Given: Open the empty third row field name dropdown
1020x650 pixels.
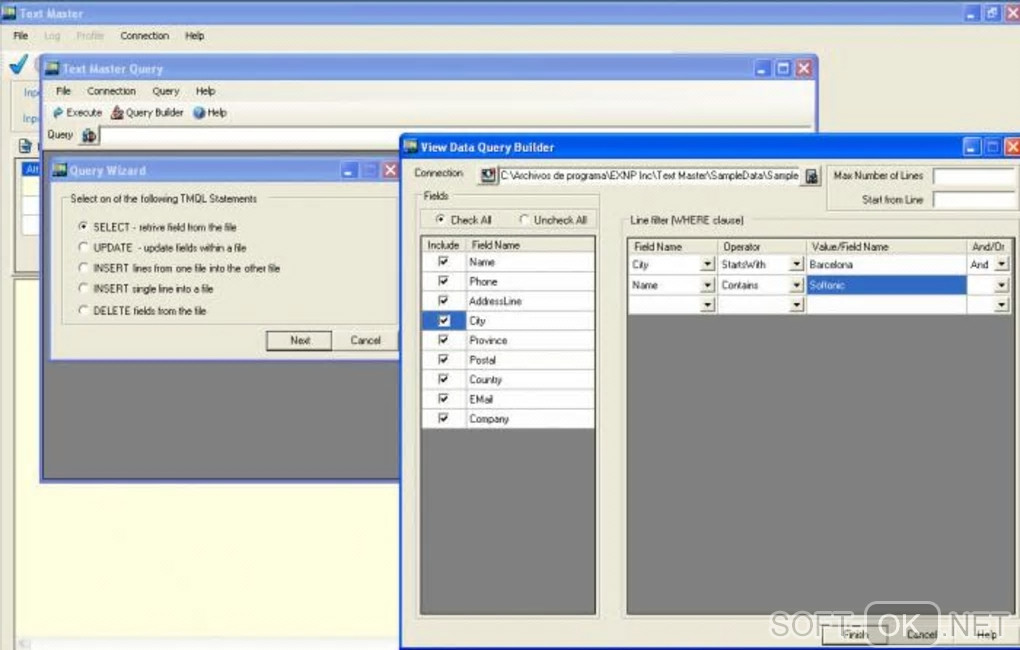Looking at the screenshot, I should pyautogui.click(x=707, y=305).
